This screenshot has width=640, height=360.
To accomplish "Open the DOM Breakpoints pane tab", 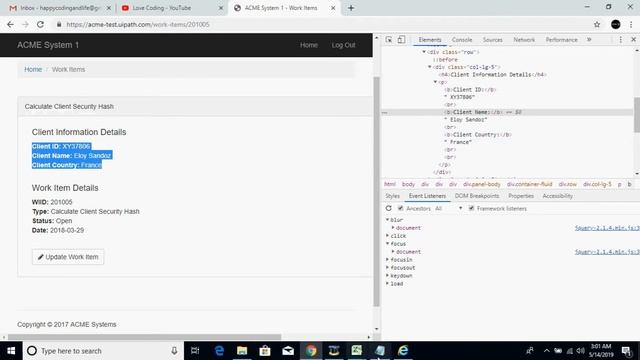I will tap(477, 196).
